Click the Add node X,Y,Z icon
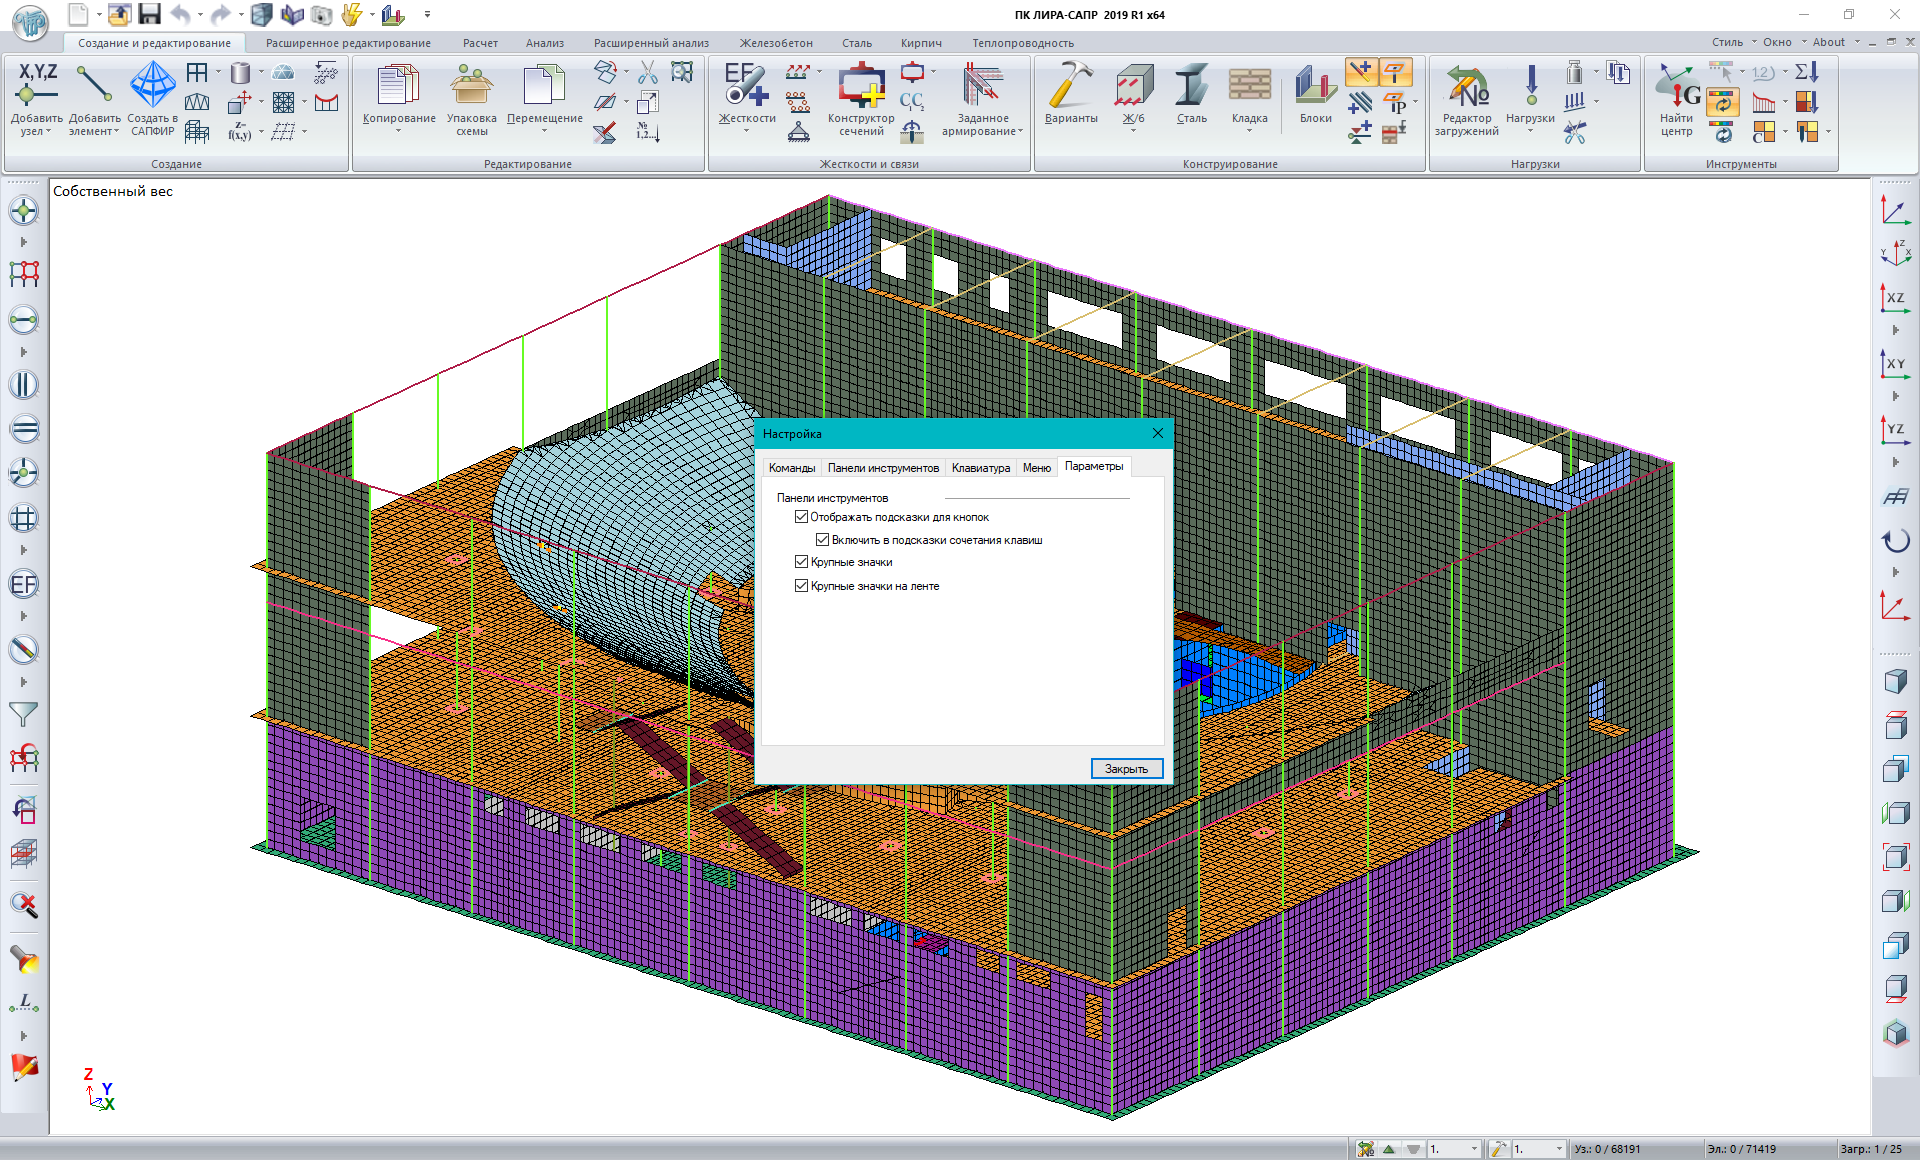 (x=37, y=85)
